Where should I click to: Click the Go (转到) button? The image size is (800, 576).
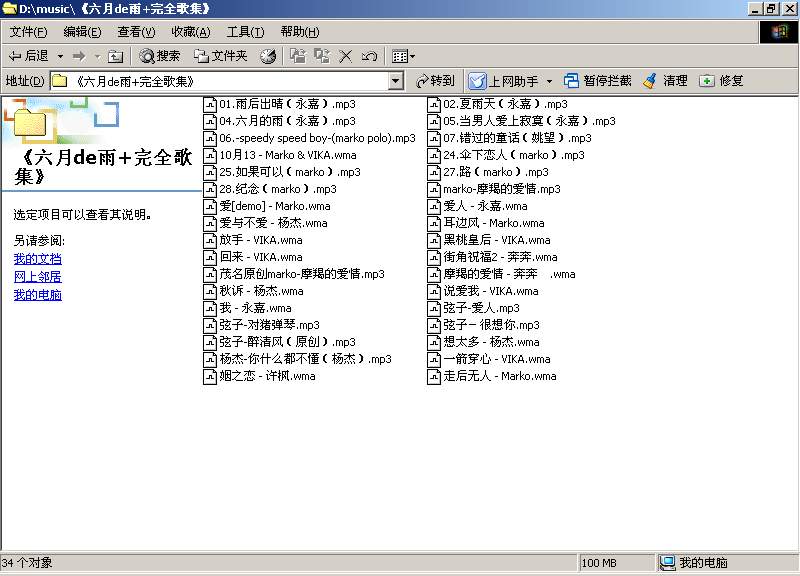[x=434, y=81]
